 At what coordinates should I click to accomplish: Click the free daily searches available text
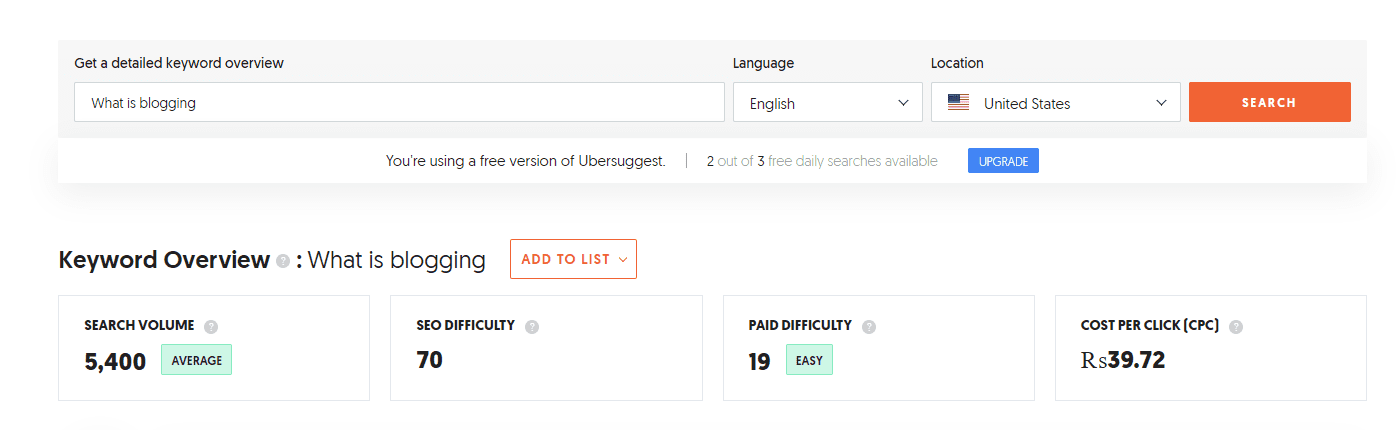tap(853, 161)
